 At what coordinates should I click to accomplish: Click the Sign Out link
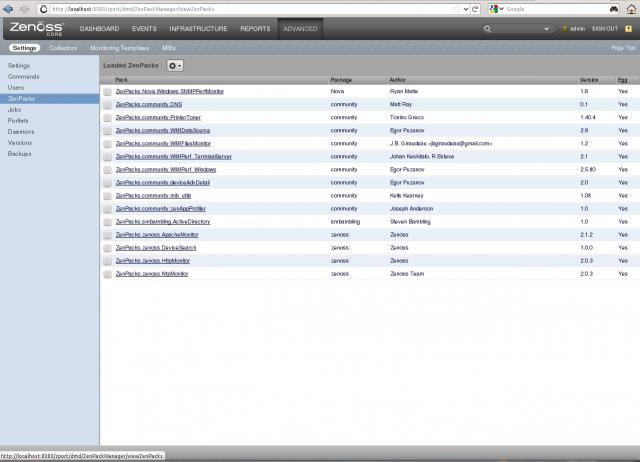[604, 29]
